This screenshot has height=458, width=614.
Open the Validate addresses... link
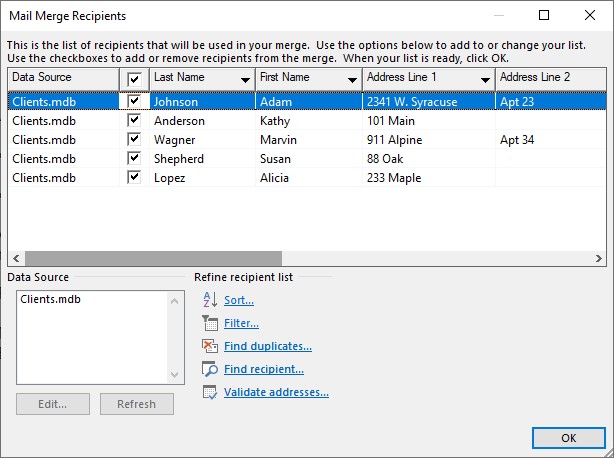pos(276,392)
